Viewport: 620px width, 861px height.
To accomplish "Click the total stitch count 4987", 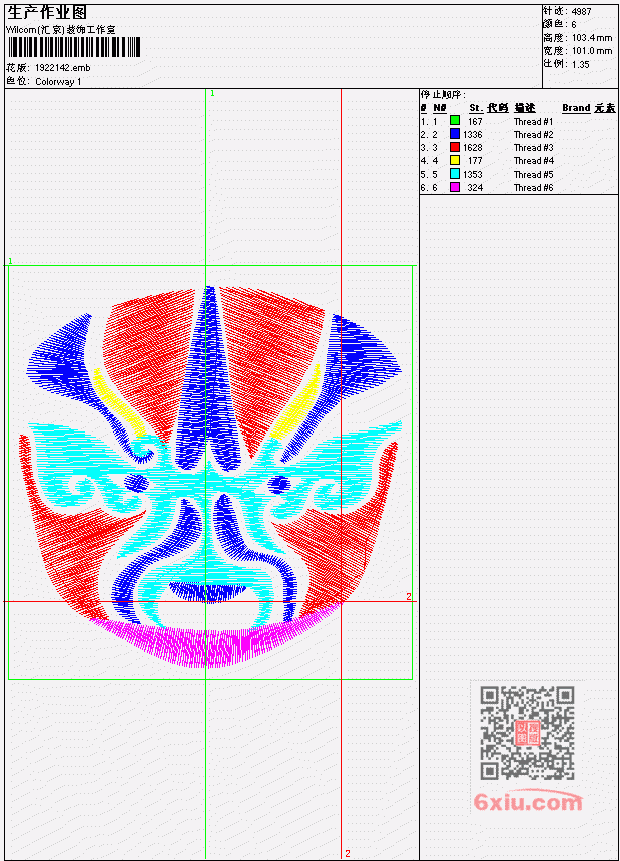I will pyautogui.click(x=582, y=12).
